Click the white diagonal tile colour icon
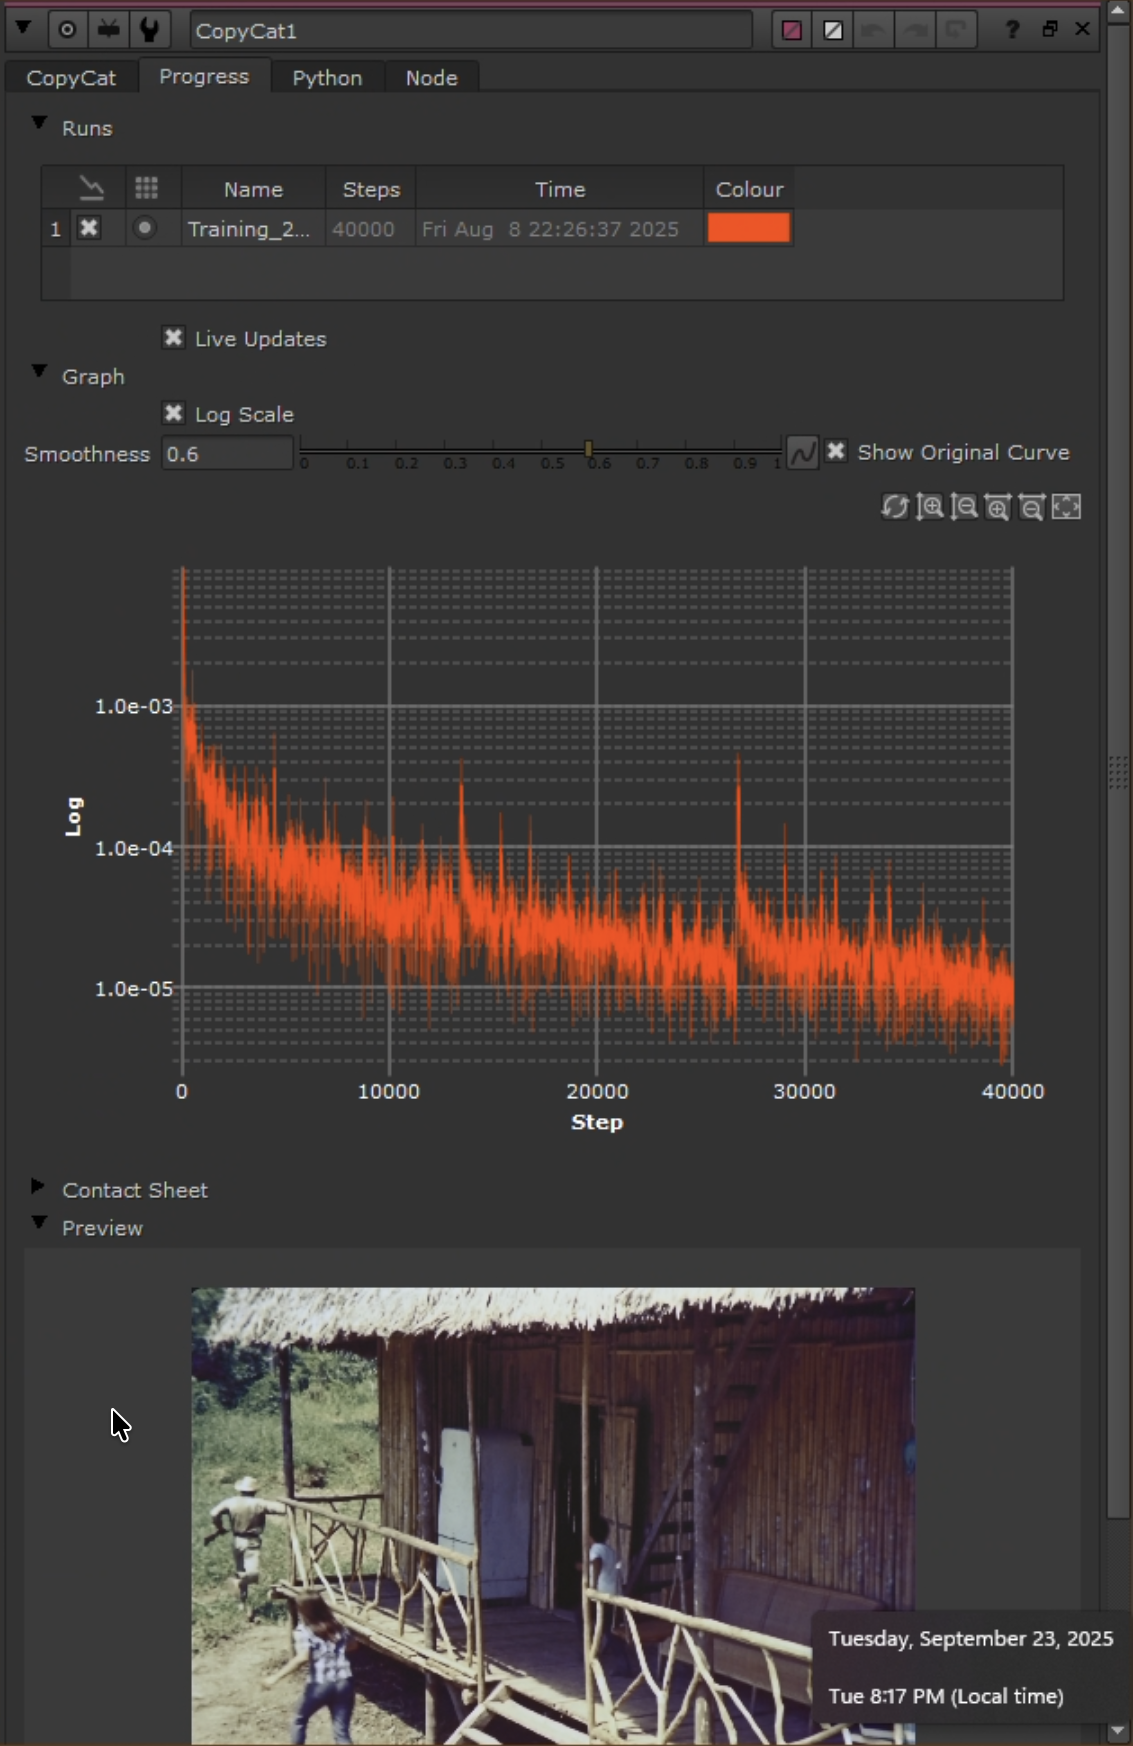This screenshot has height=1746, width=1133. 833,30
